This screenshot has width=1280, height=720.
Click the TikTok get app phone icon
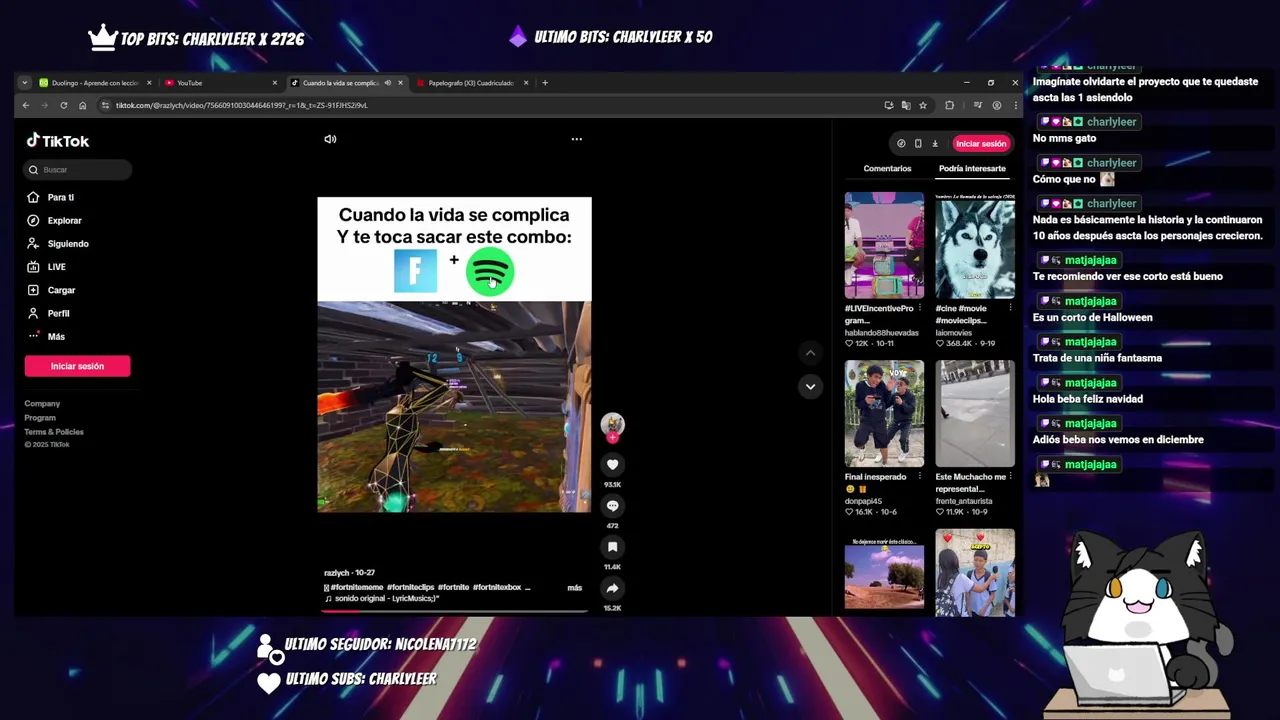918,143
